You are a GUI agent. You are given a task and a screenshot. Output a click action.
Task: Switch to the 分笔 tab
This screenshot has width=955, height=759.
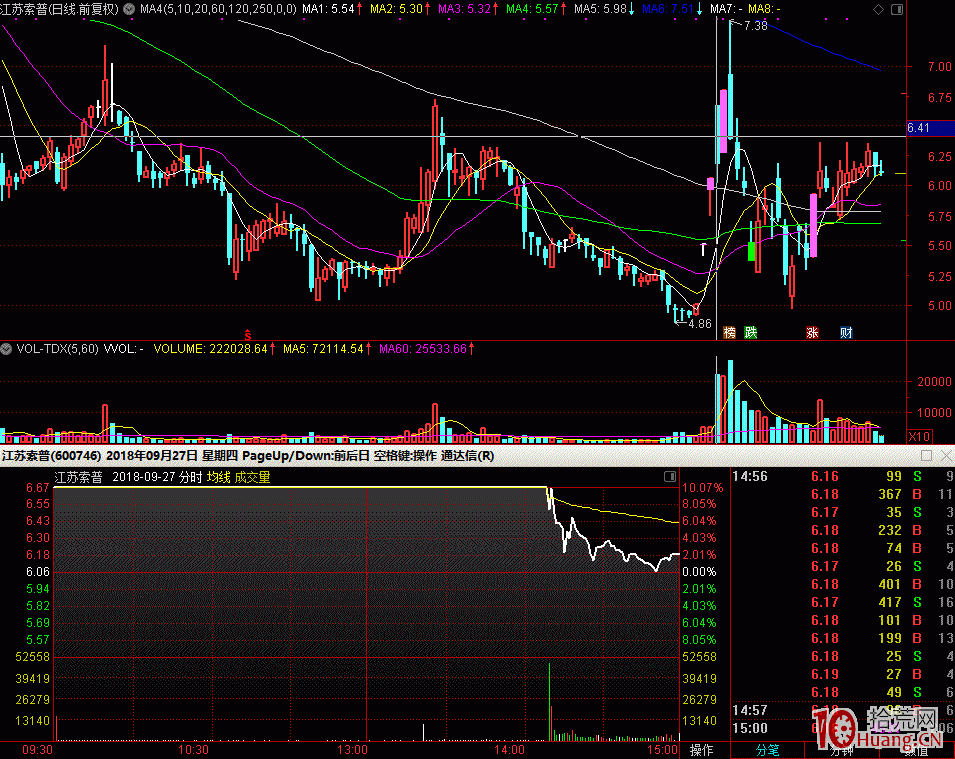(767, 749)
